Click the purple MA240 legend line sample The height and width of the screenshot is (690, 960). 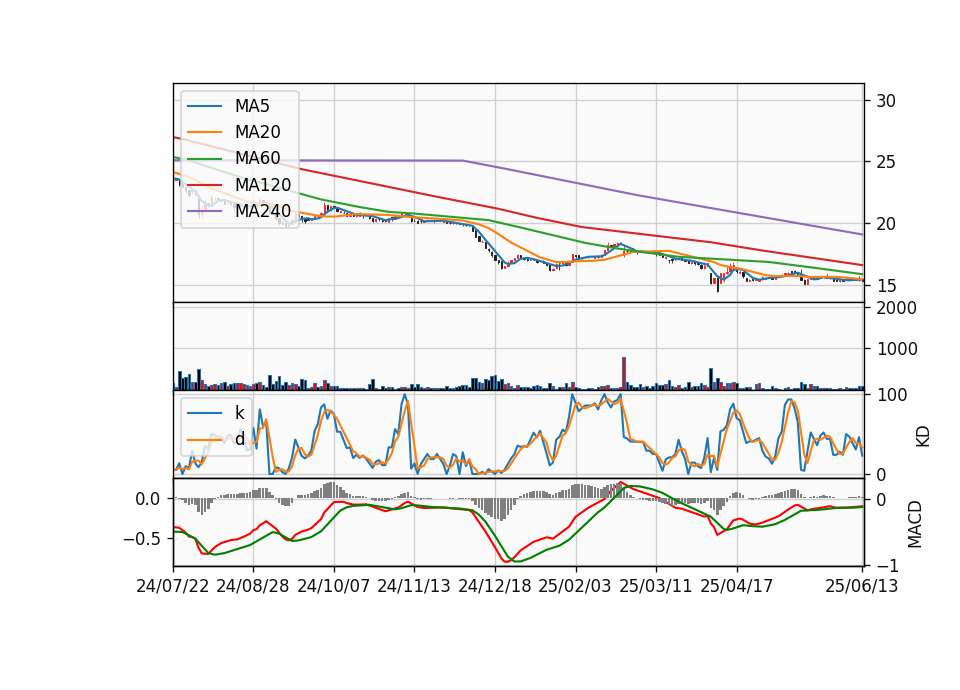point(204,211)
